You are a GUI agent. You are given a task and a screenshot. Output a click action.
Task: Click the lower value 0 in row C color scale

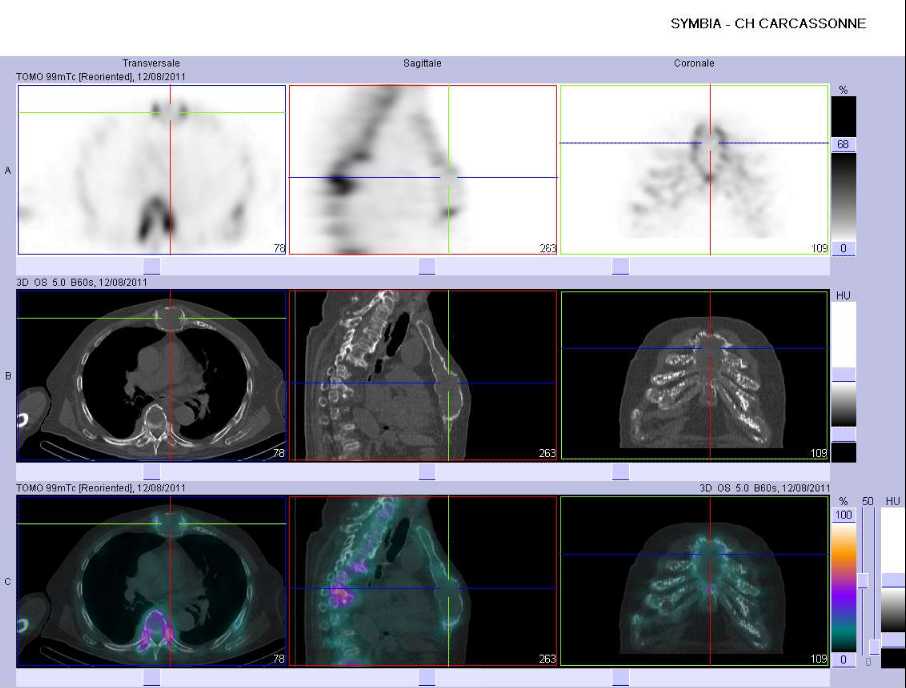pos(844,660)
